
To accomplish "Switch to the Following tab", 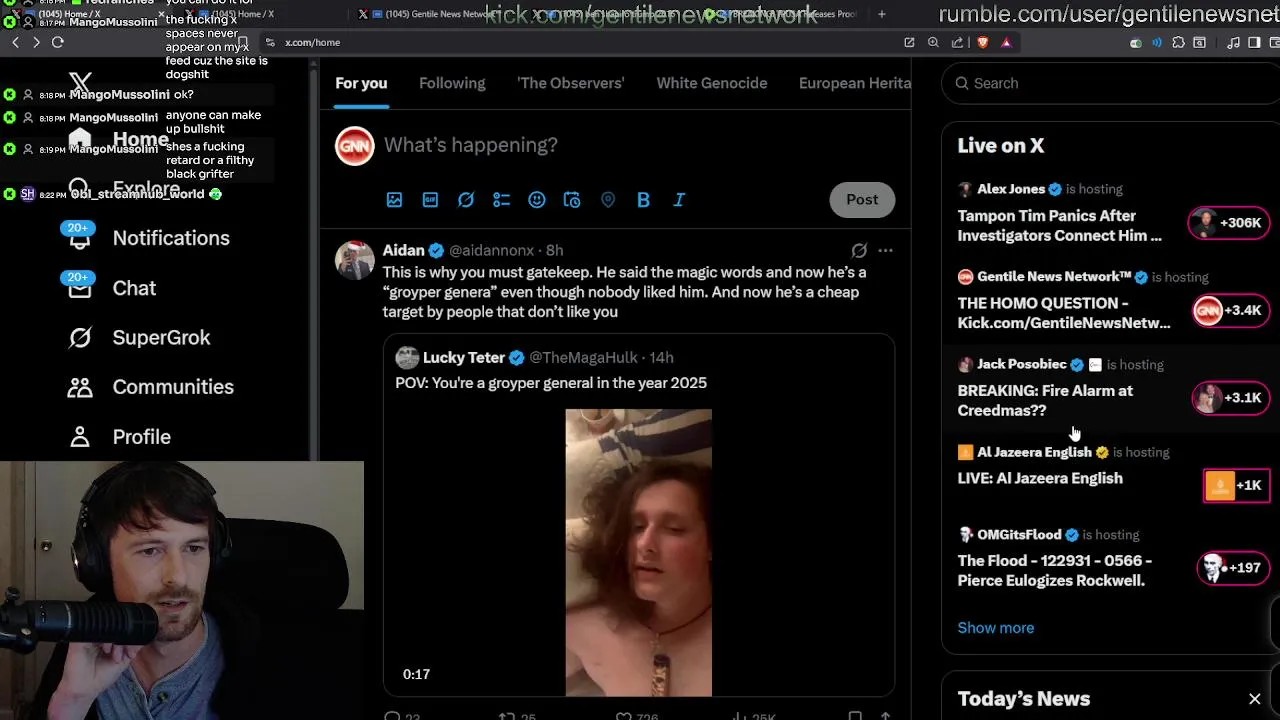I will [452, 83].
